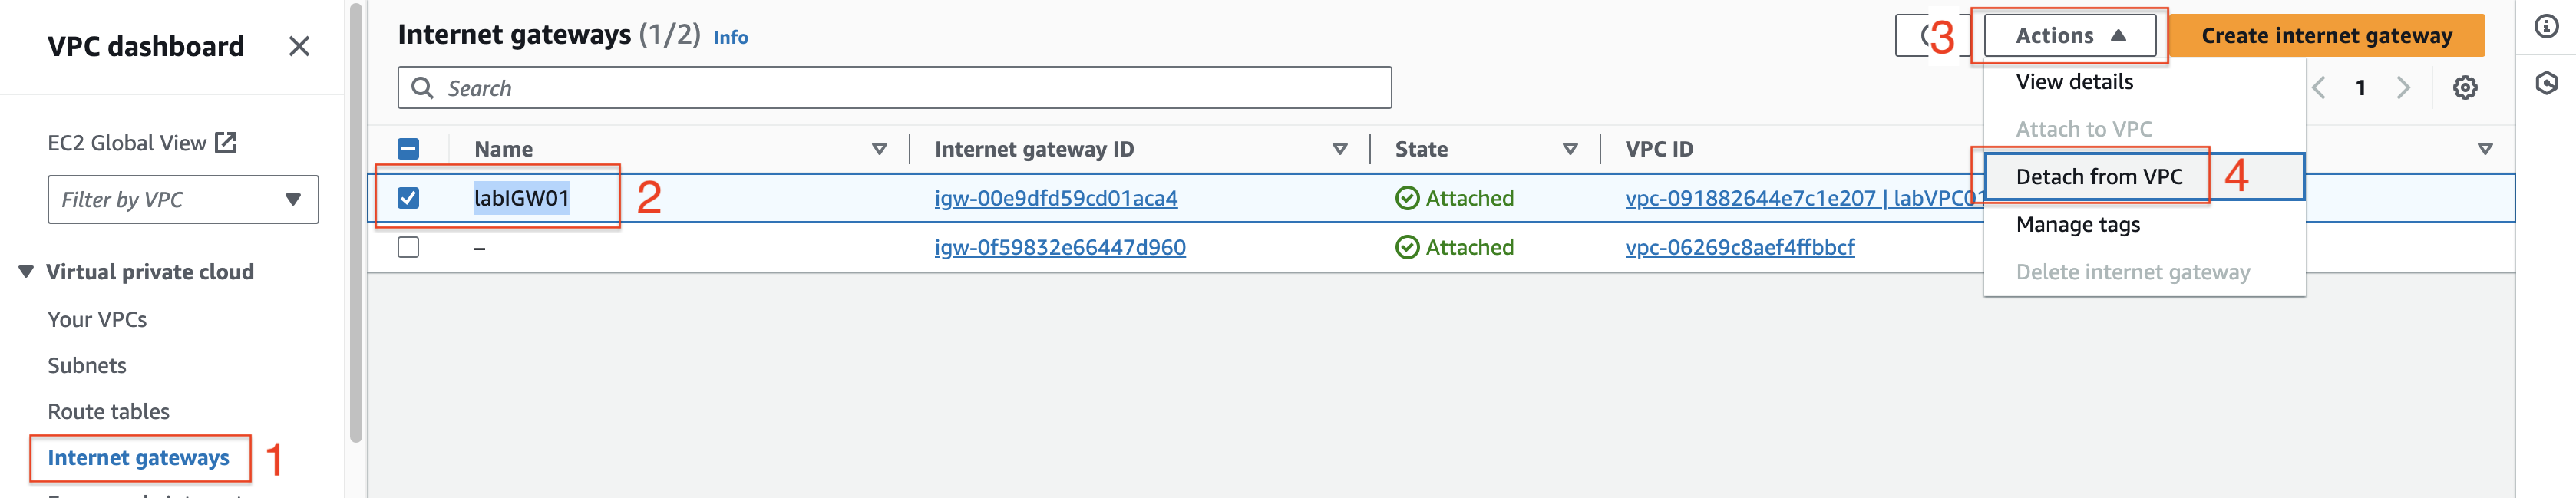Sort by State column arrow
The image size is (2576, 498).
[1569, 149]
